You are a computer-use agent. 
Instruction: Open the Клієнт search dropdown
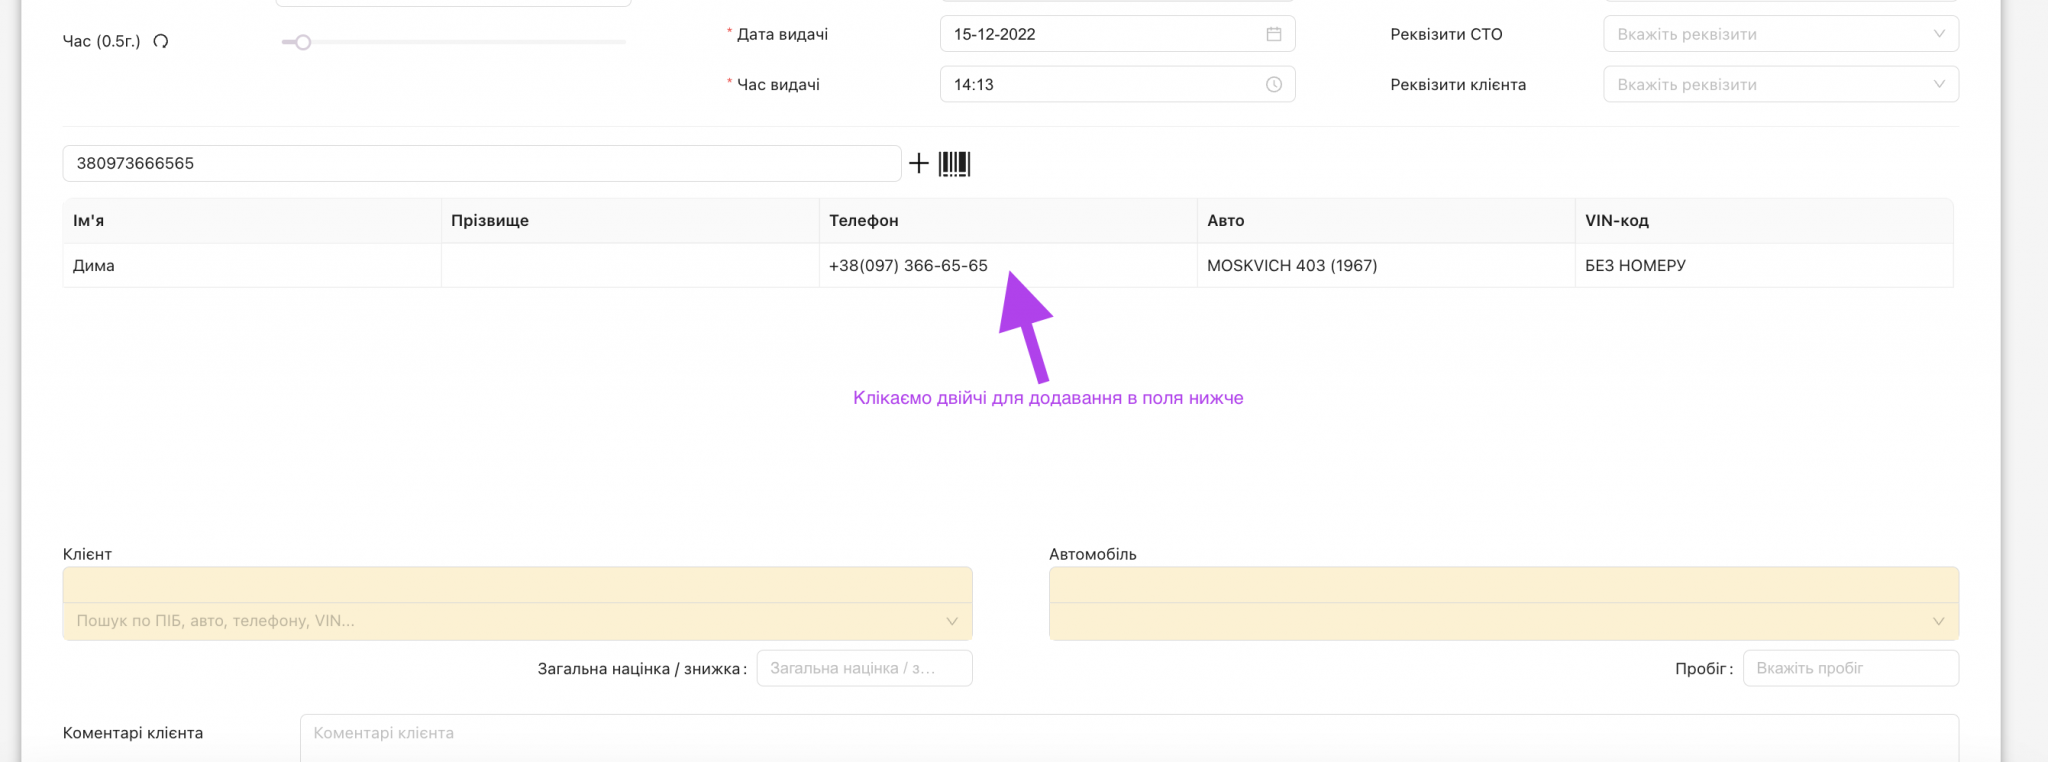tap(517, 621)
